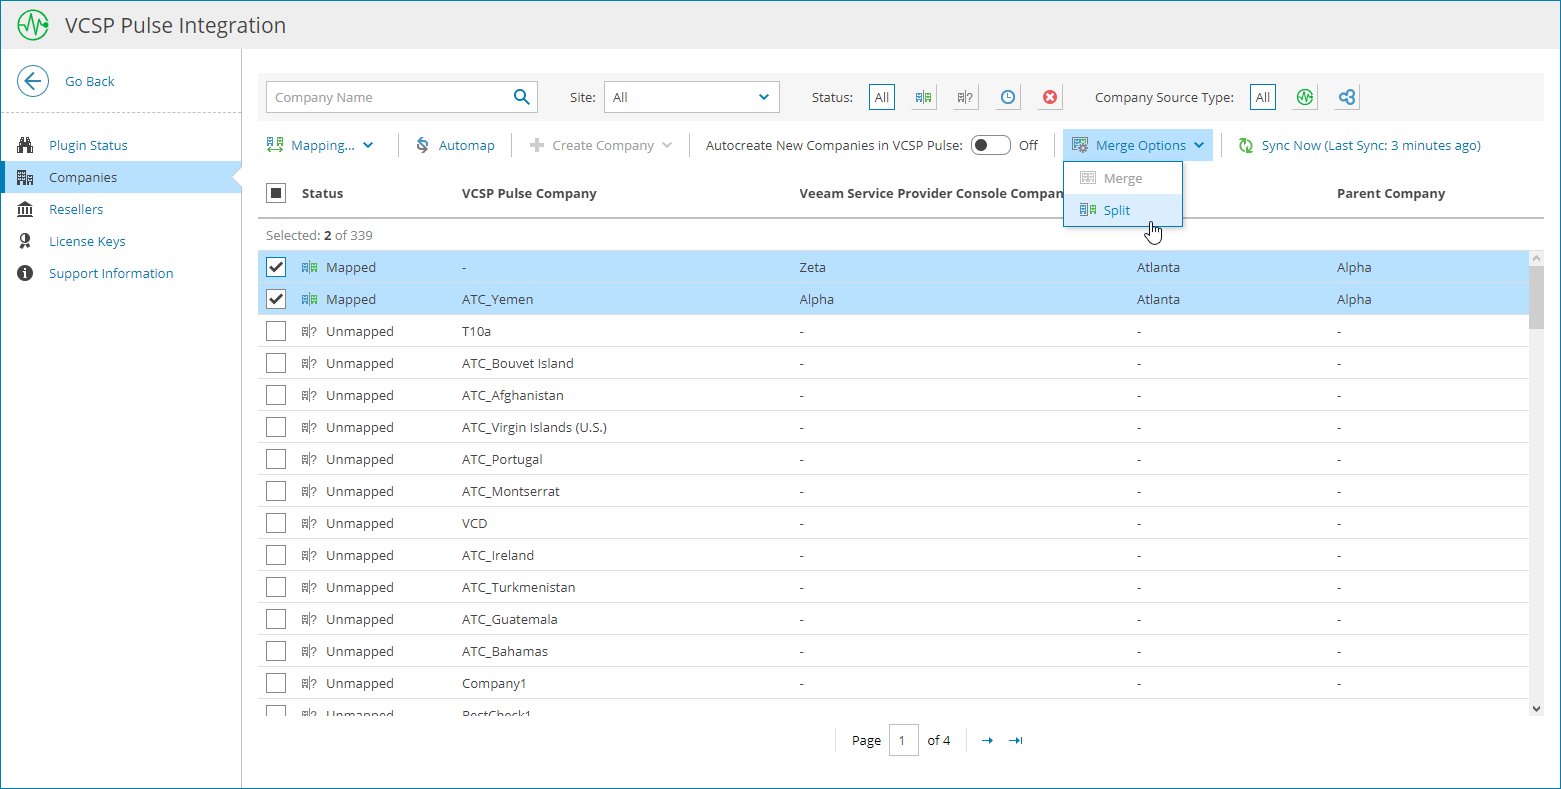The height and width of the screenshot is (789, 1561).
Task: Click Go Back link
Action: click(90, 81)
